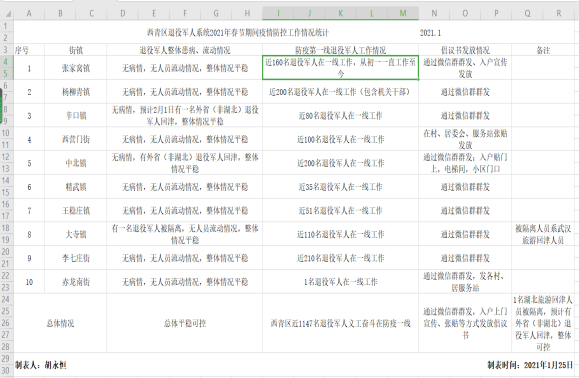Select the 制表时间 2021年1月25日 cell
The image size is (579, 378).
point(530,365)
